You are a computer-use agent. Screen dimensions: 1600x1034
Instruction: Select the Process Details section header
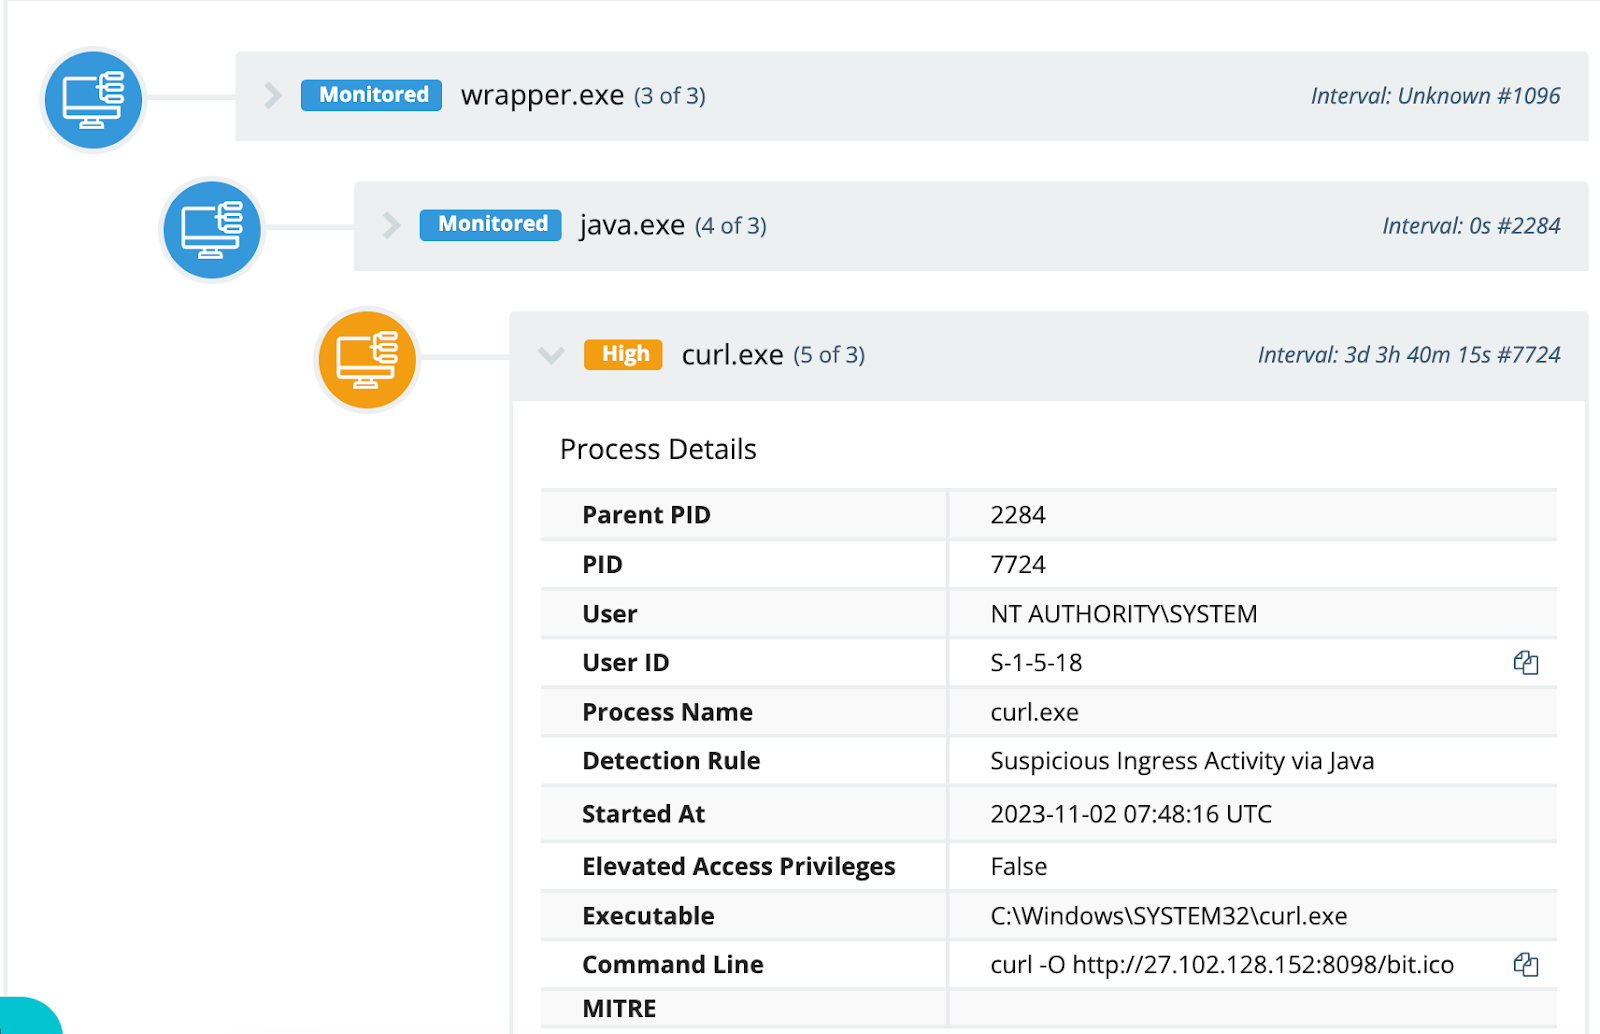(657, 449)
